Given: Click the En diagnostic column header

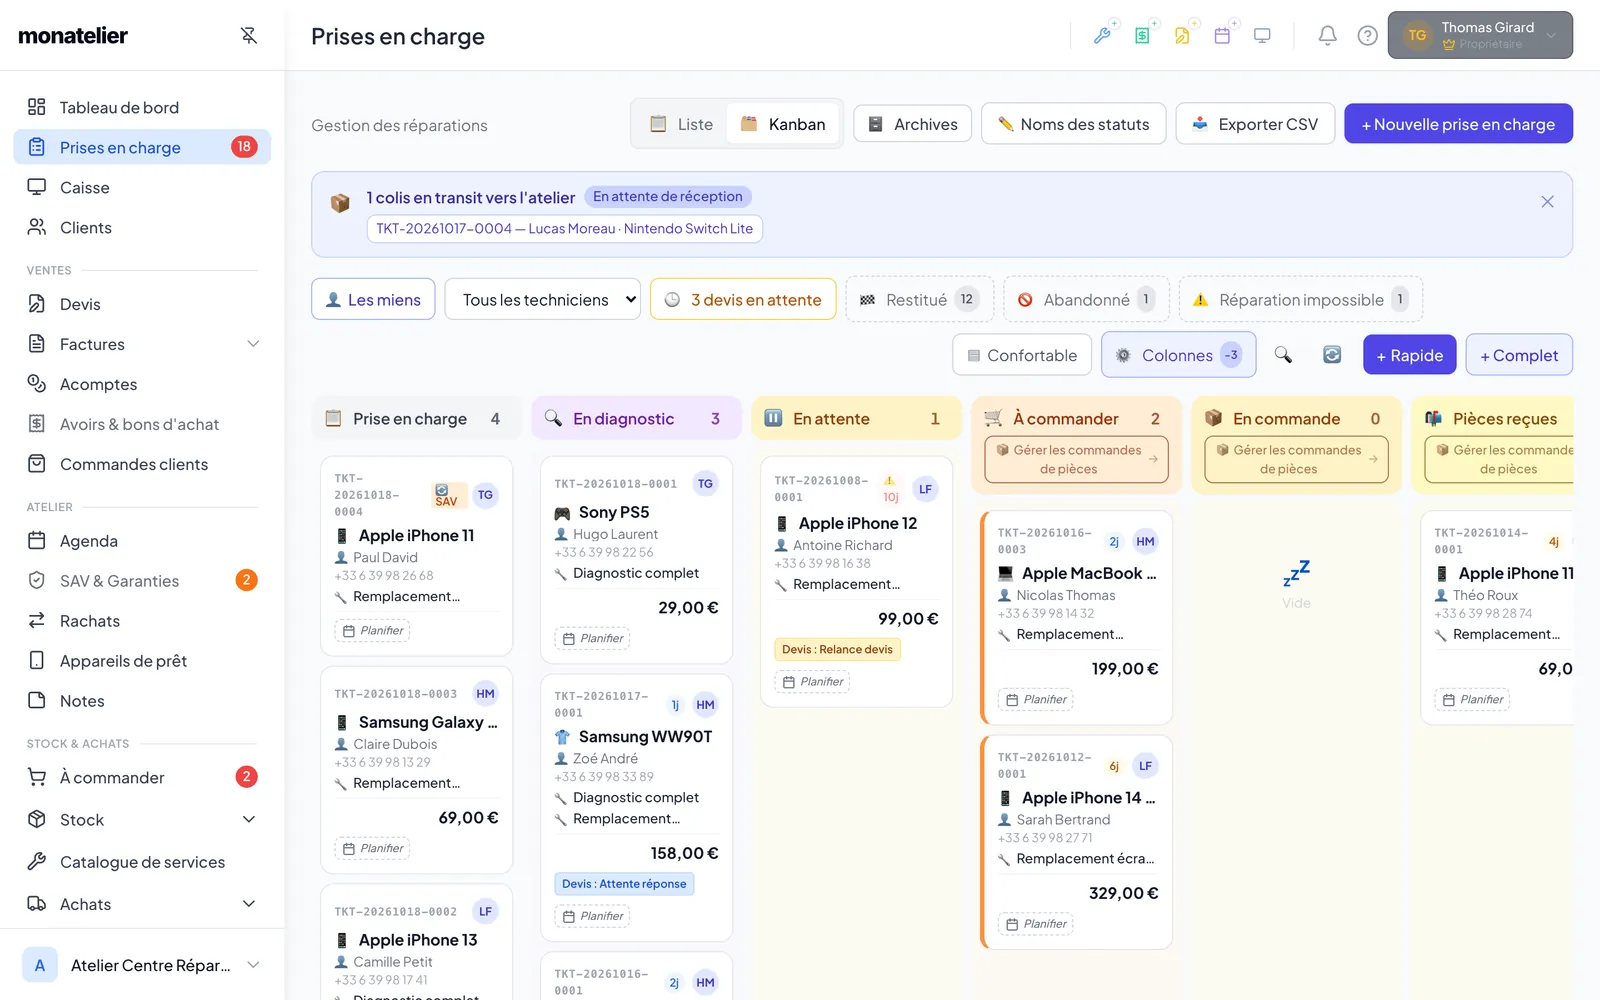Looking at the screenshot, I should coord(636,418).
